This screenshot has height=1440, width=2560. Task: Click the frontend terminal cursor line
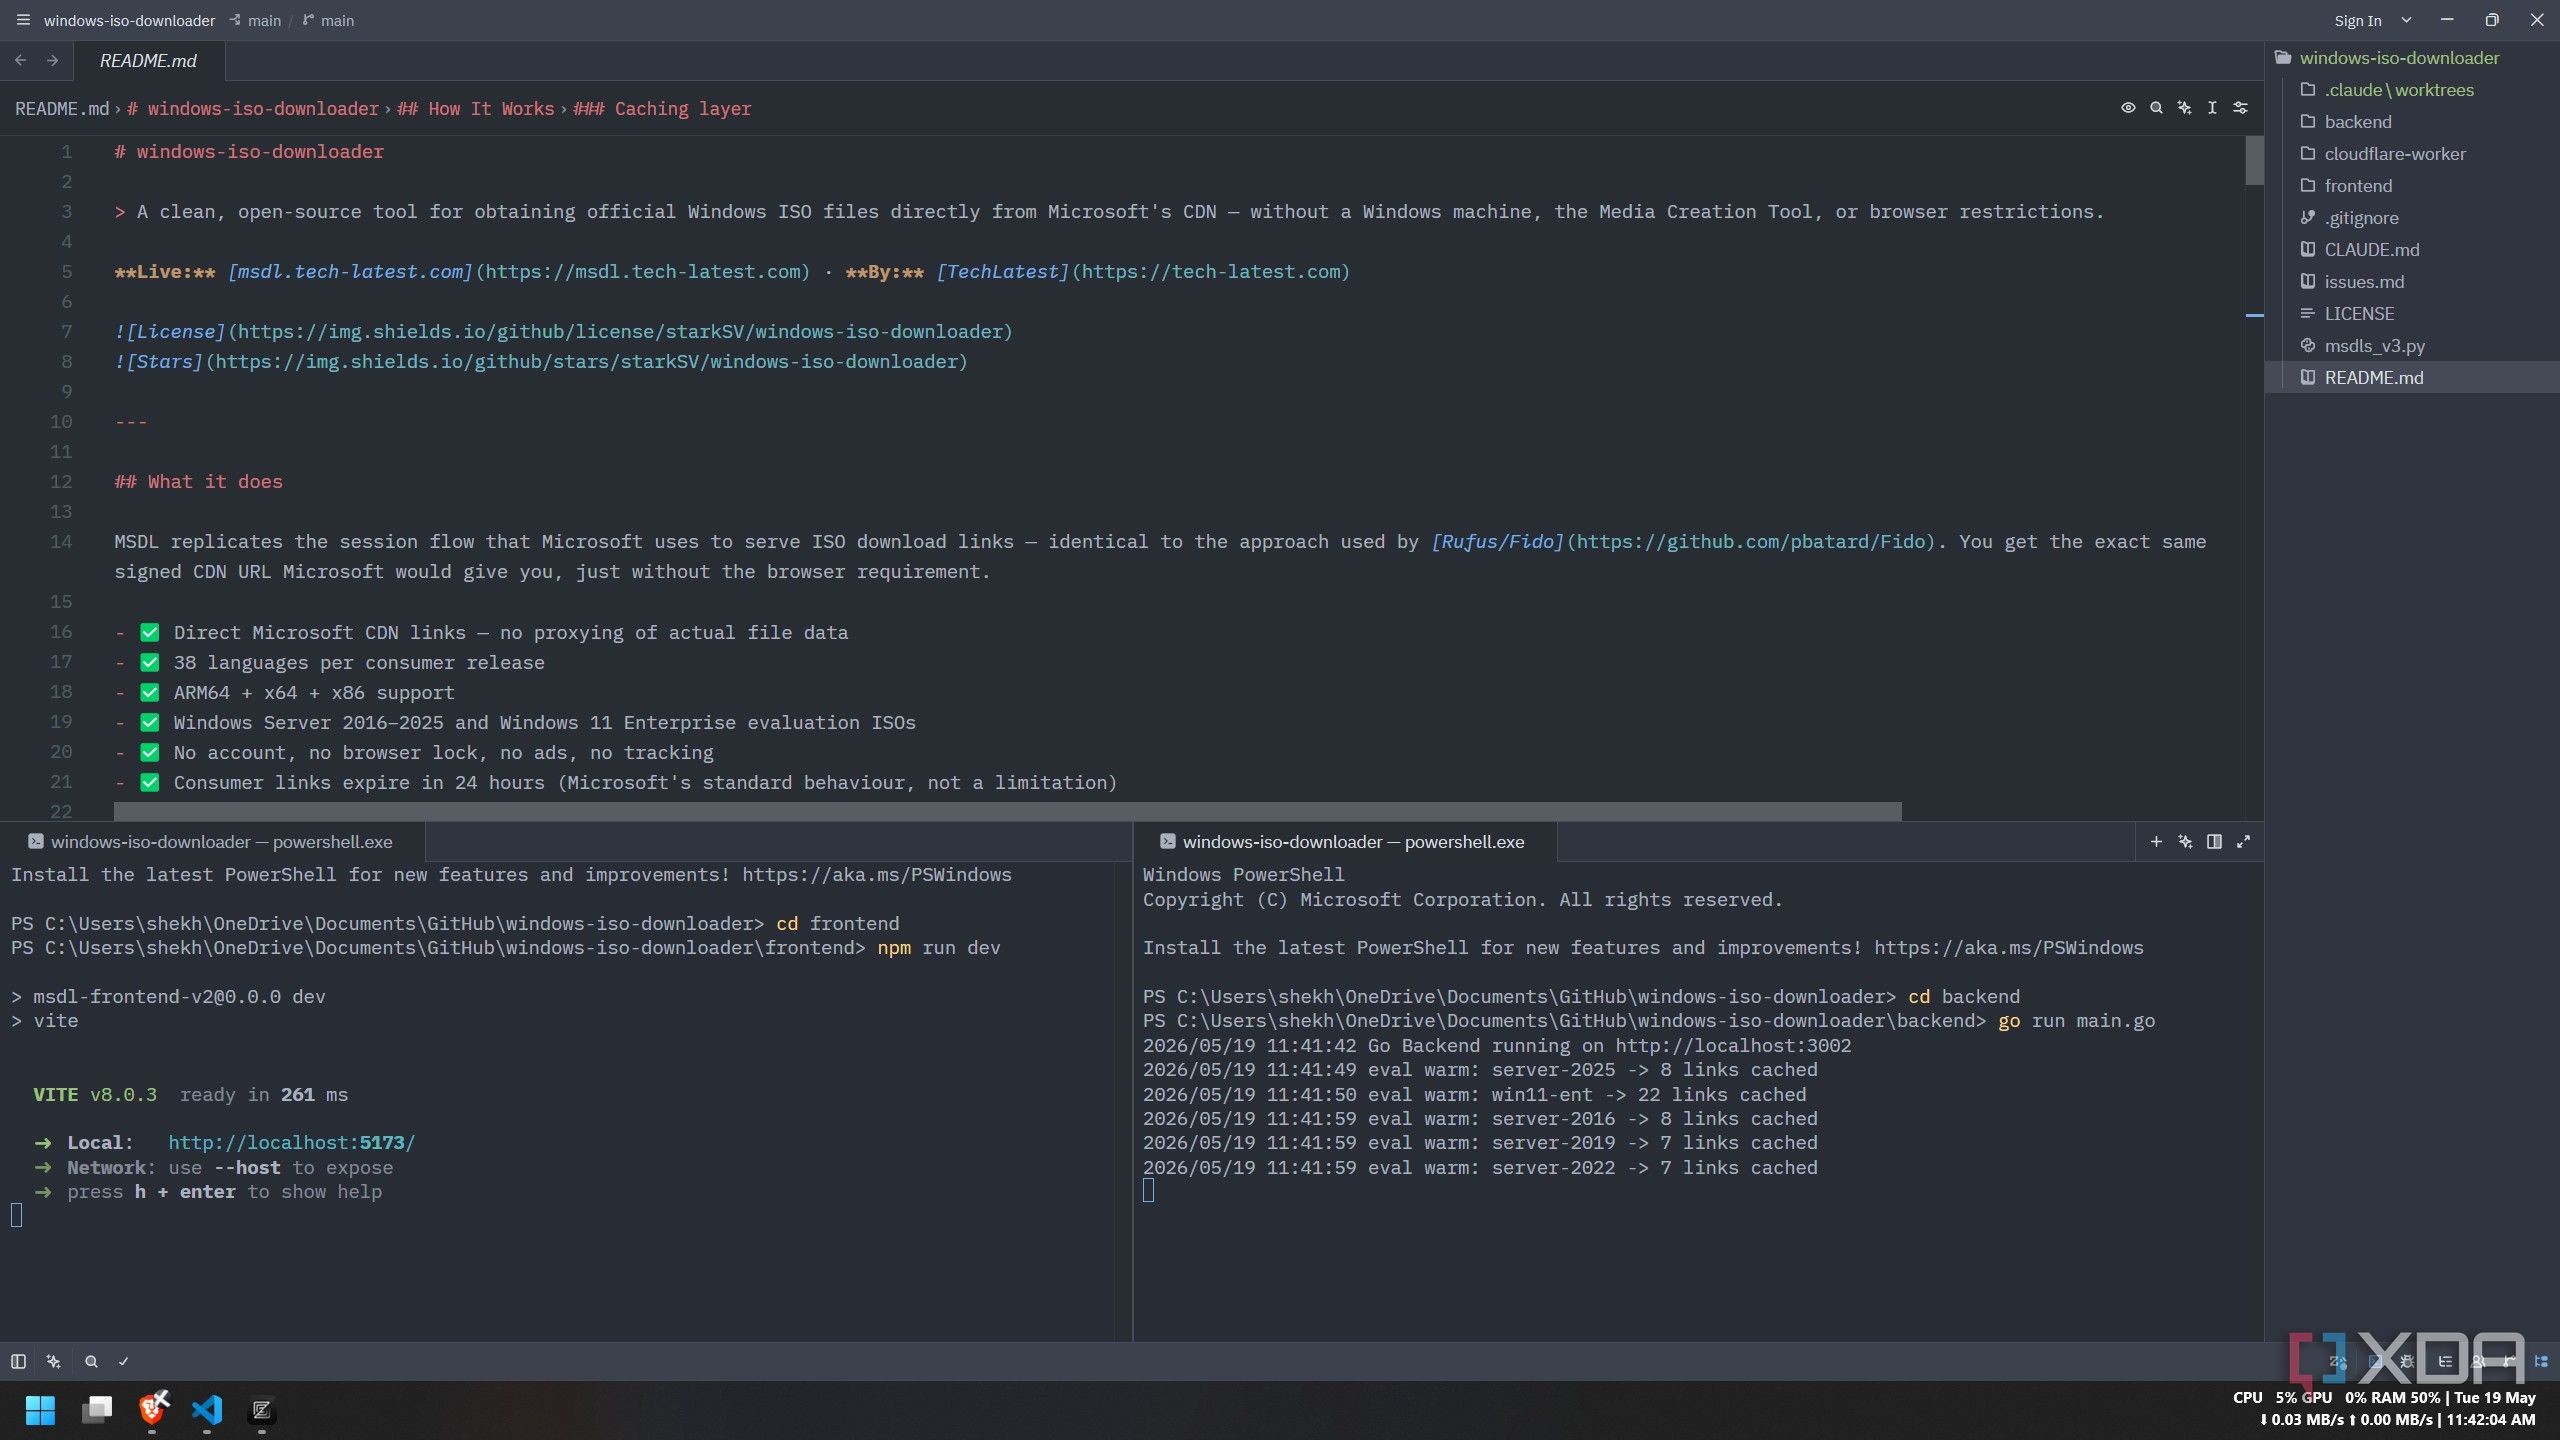pyautogui.click(x=17, y=1216)
